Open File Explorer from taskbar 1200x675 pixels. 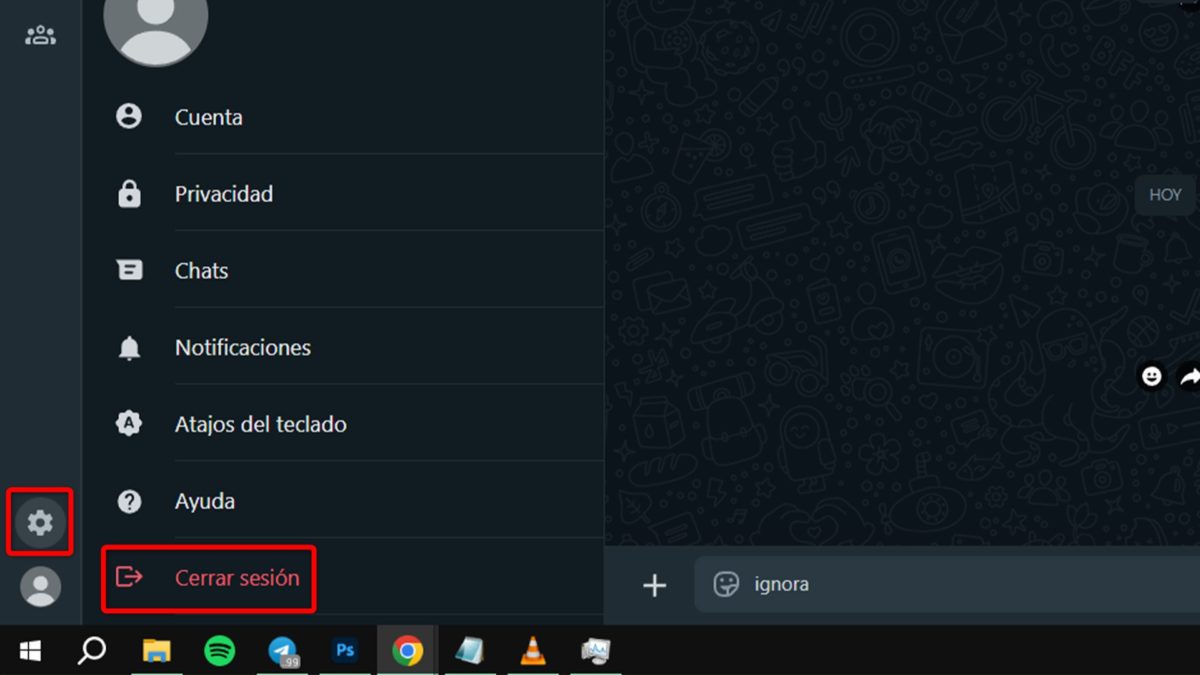tap(156, 651)
